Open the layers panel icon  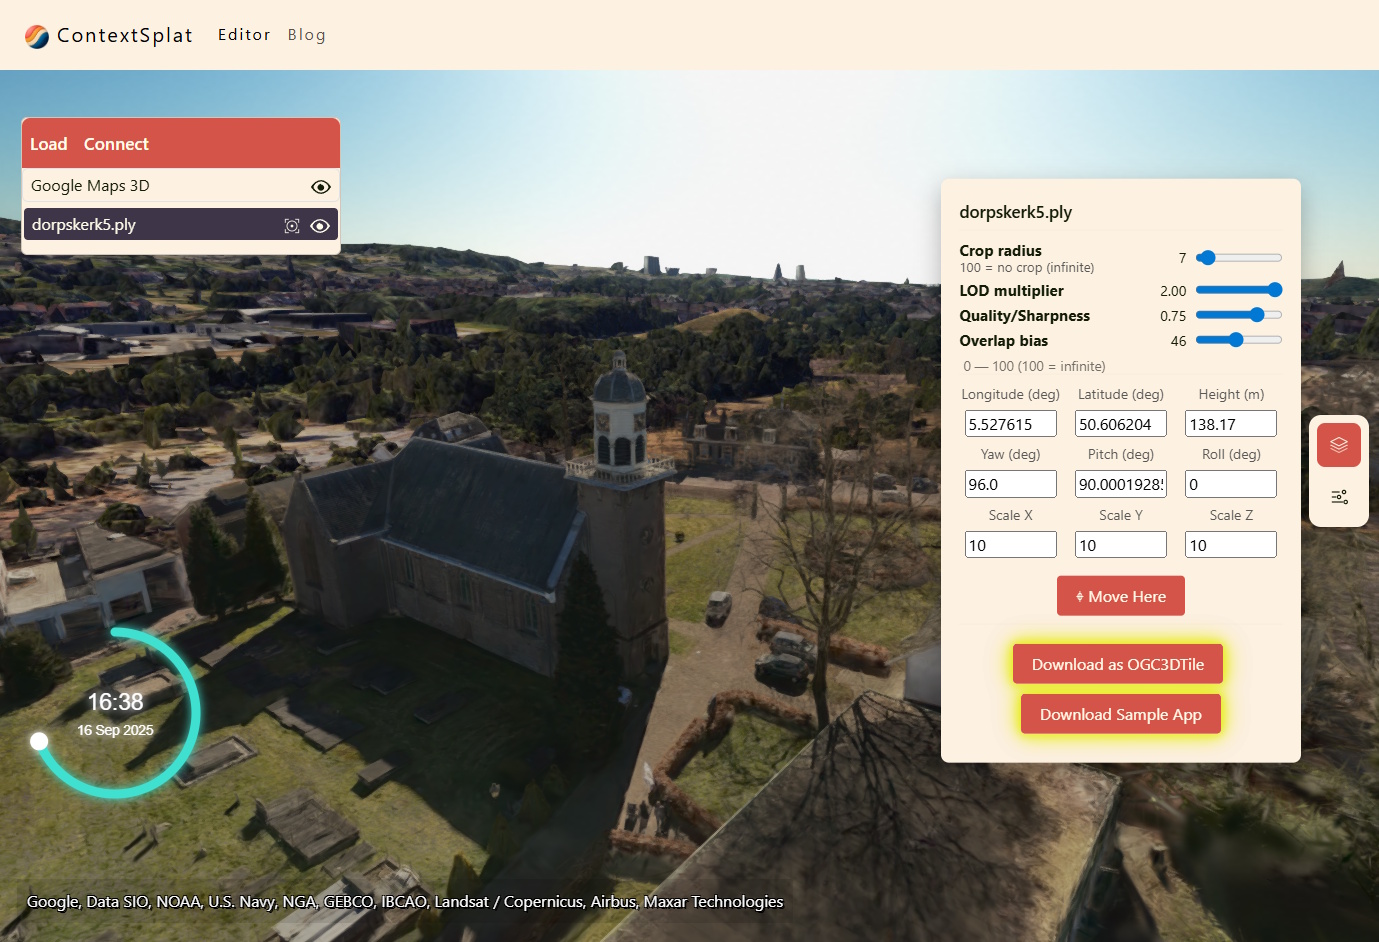(x=1338, y=445)
